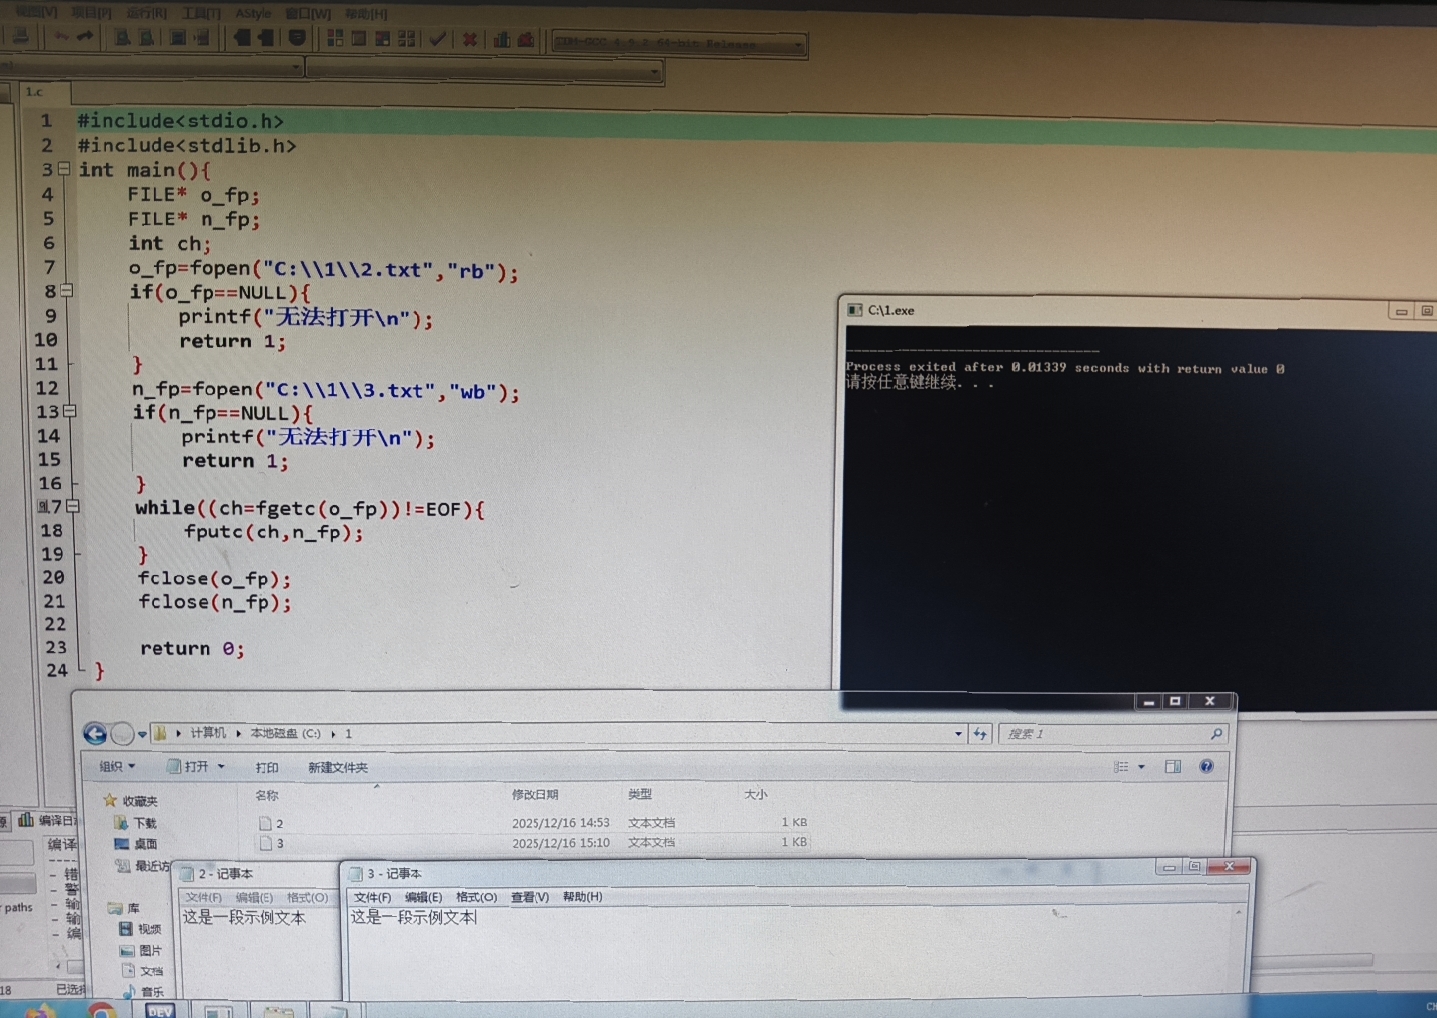Select 桌面 in Explorer sidebar

137,844
